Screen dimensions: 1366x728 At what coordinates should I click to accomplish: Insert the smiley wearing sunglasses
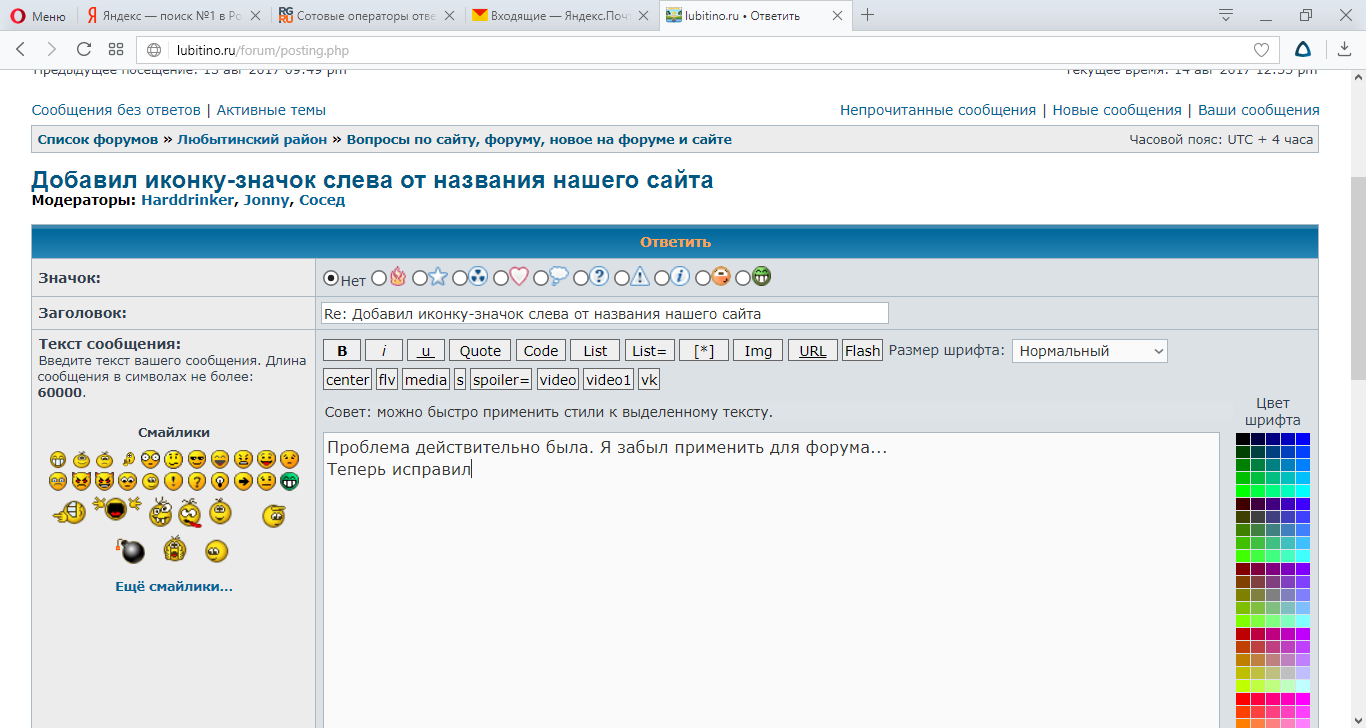click(197, 459)
